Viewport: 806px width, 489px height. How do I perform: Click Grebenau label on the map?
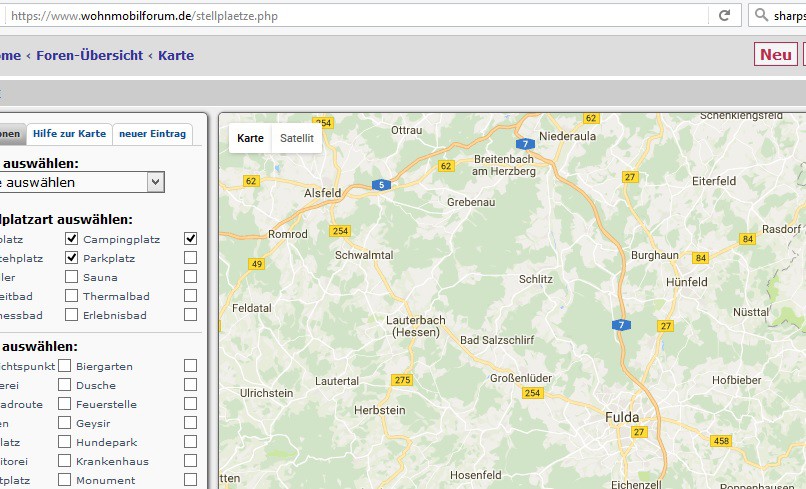471,202
